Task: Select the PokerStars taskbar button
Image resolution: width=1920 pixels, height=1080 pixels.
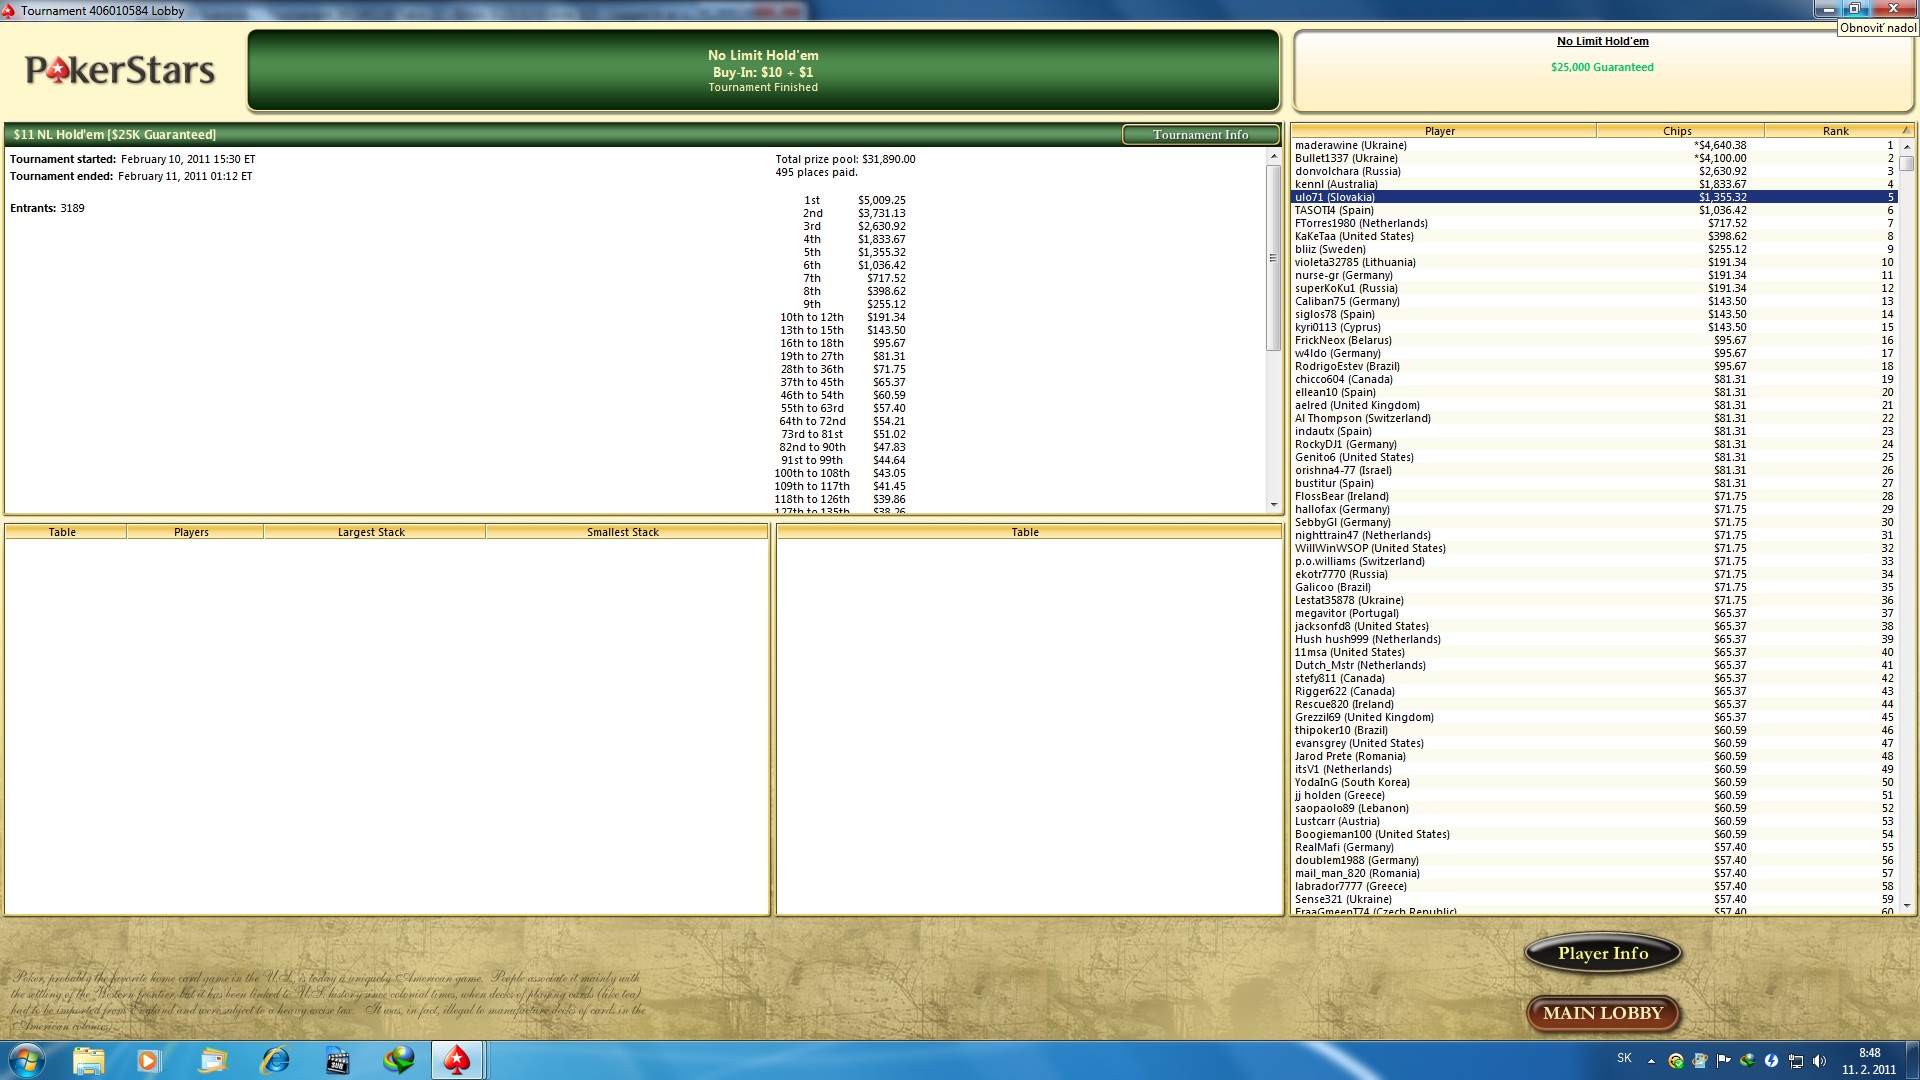Action: [x=457, y=1060]
